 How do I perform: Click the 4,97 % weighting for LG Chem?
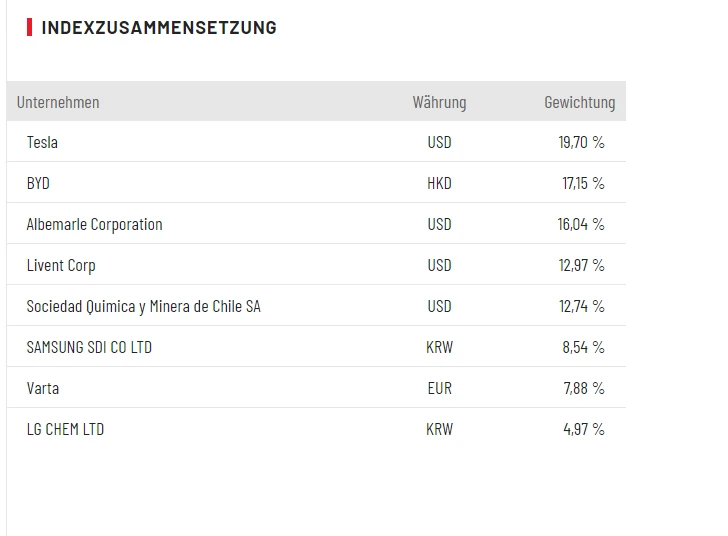(x=583, y=429)
